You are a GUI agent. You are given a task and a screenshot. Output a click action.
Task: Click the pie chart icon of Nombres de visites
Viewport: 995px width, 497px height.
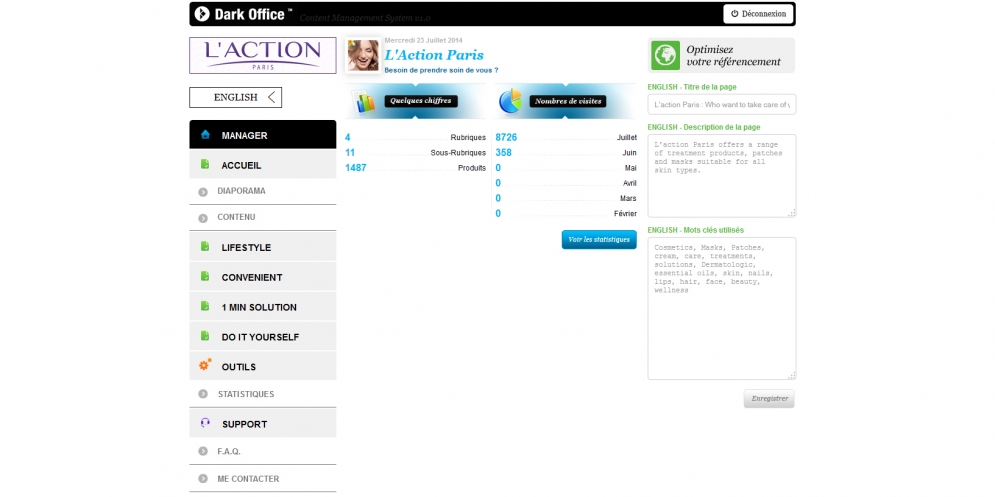point(510,101)
